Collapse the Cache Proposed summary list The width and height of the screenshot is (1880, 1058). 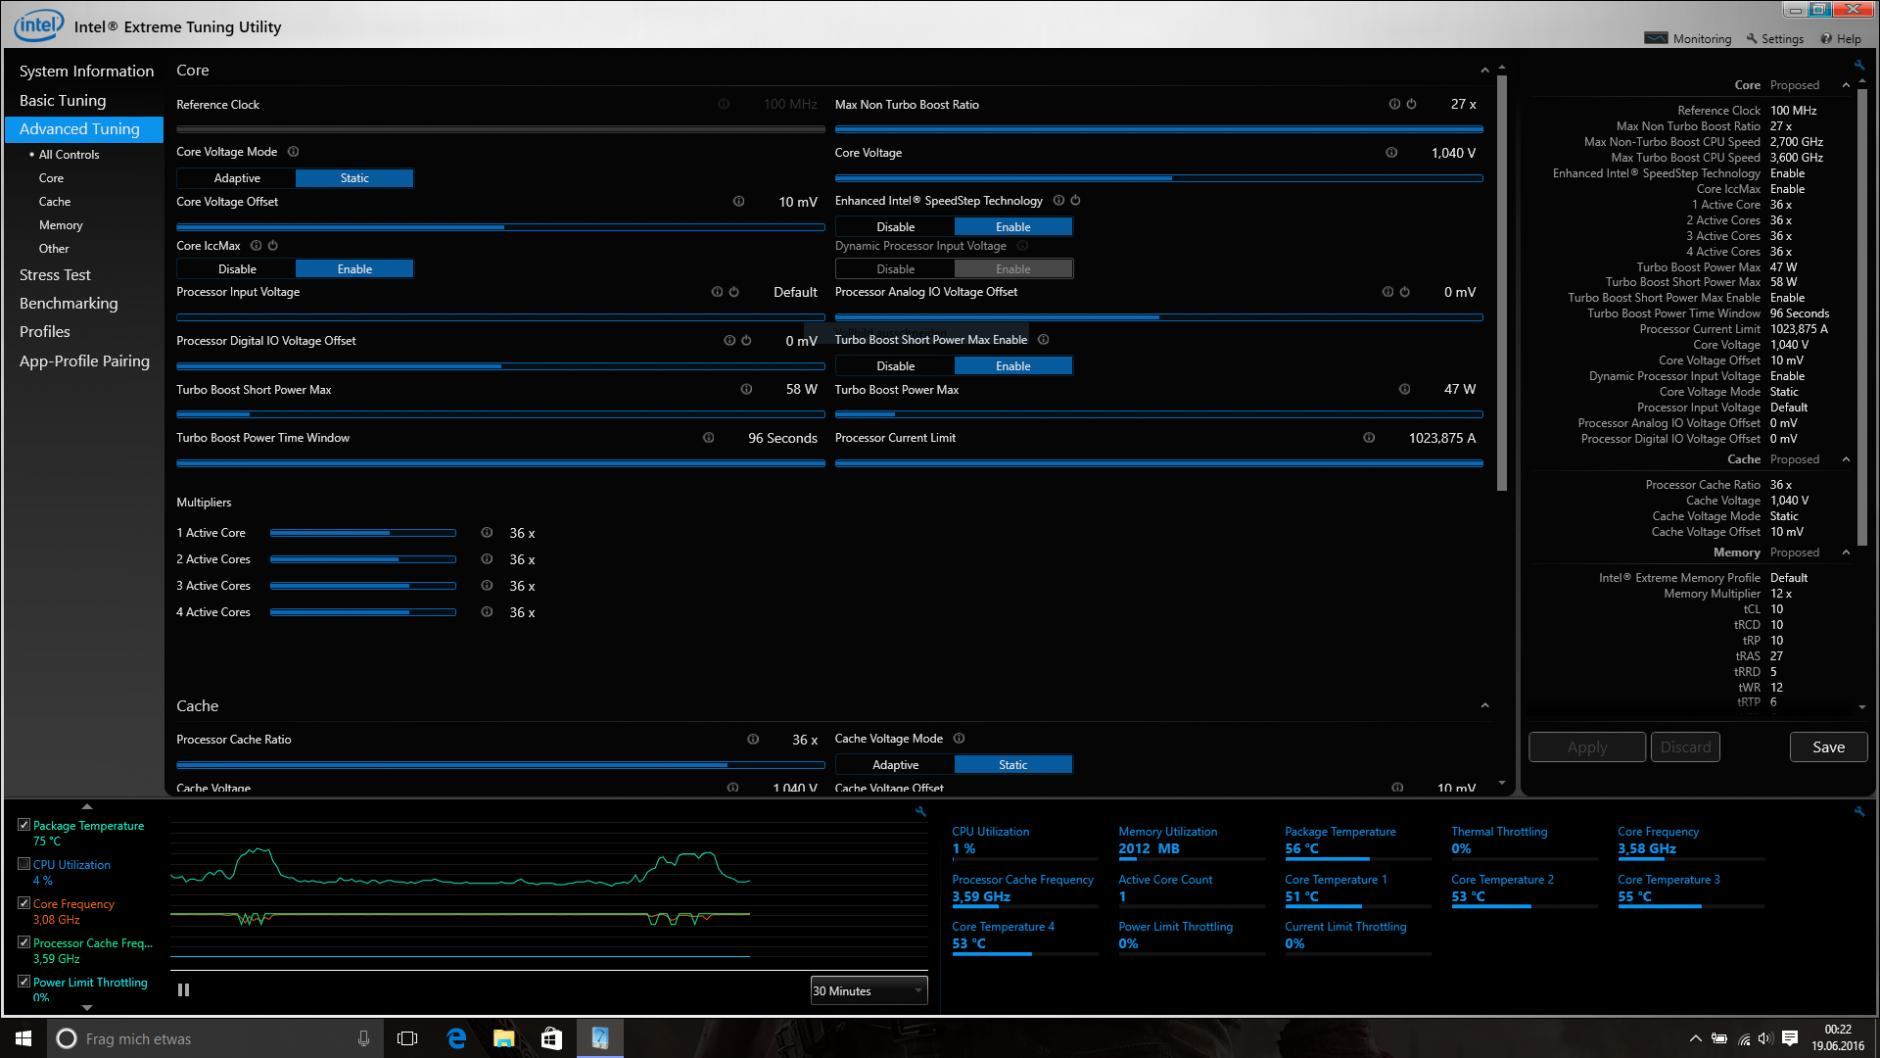(x=1846, y=459)
